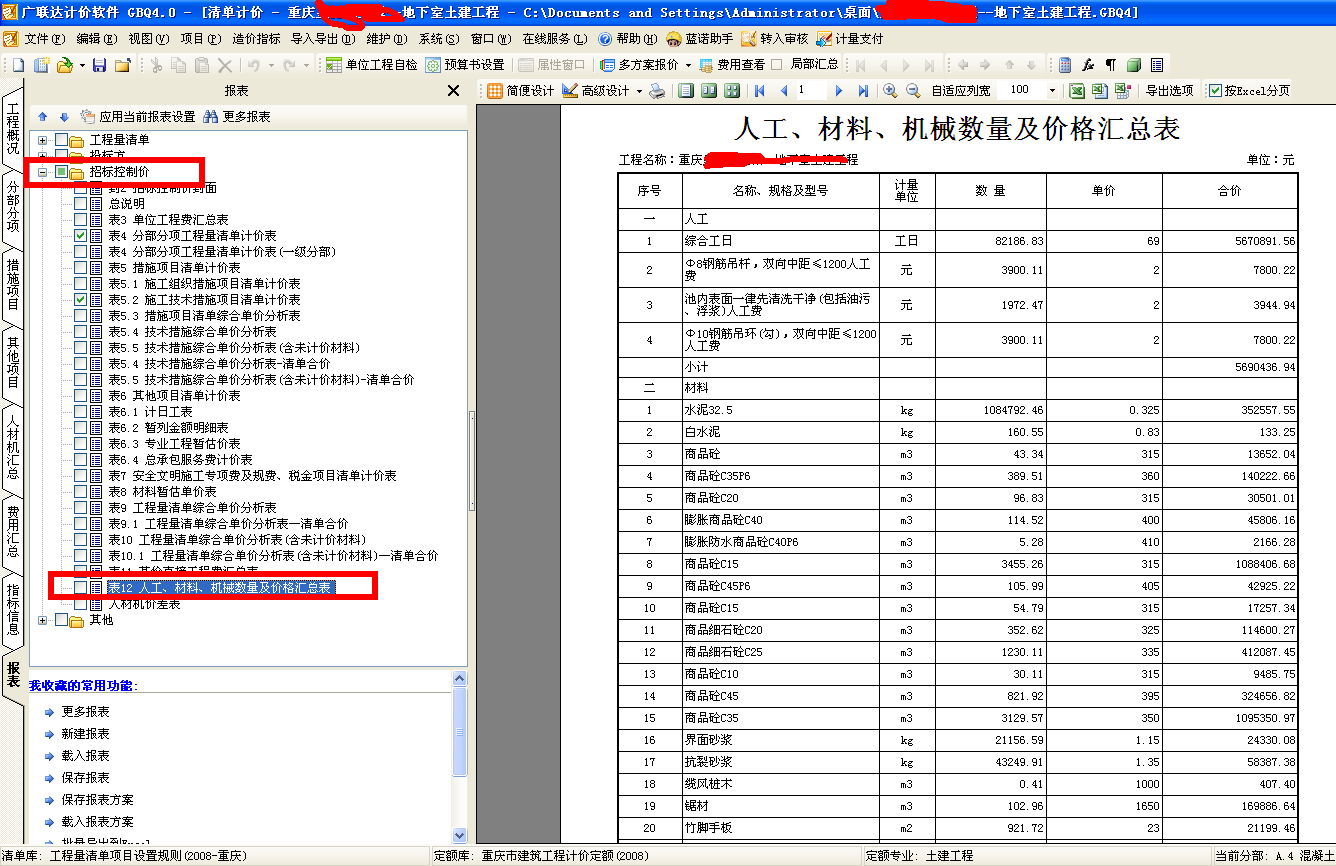
Task: Click the 新建报表 link
Action: [x=85, y=734]
